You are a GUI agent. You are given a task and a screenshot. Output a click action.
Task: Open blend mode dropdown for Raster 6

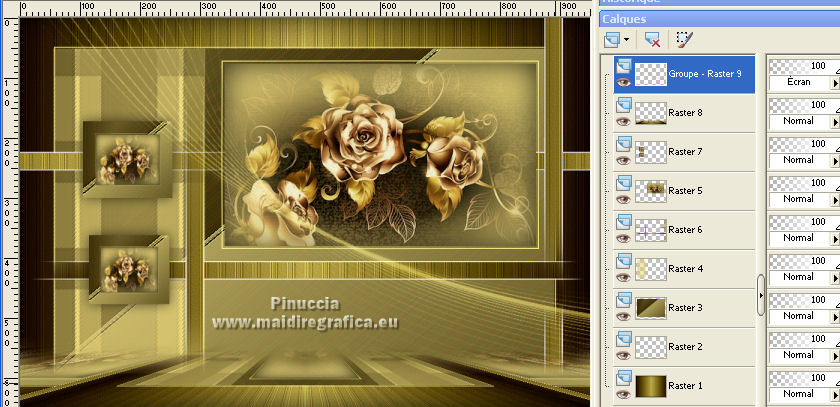pyautogui.click(x=804, y=239)
